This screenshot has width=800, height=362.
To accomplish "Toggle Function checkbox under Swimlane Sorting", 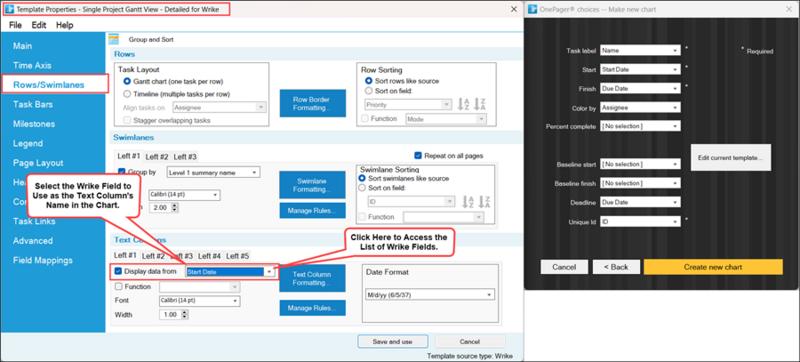I will click(x=362, y=217).
